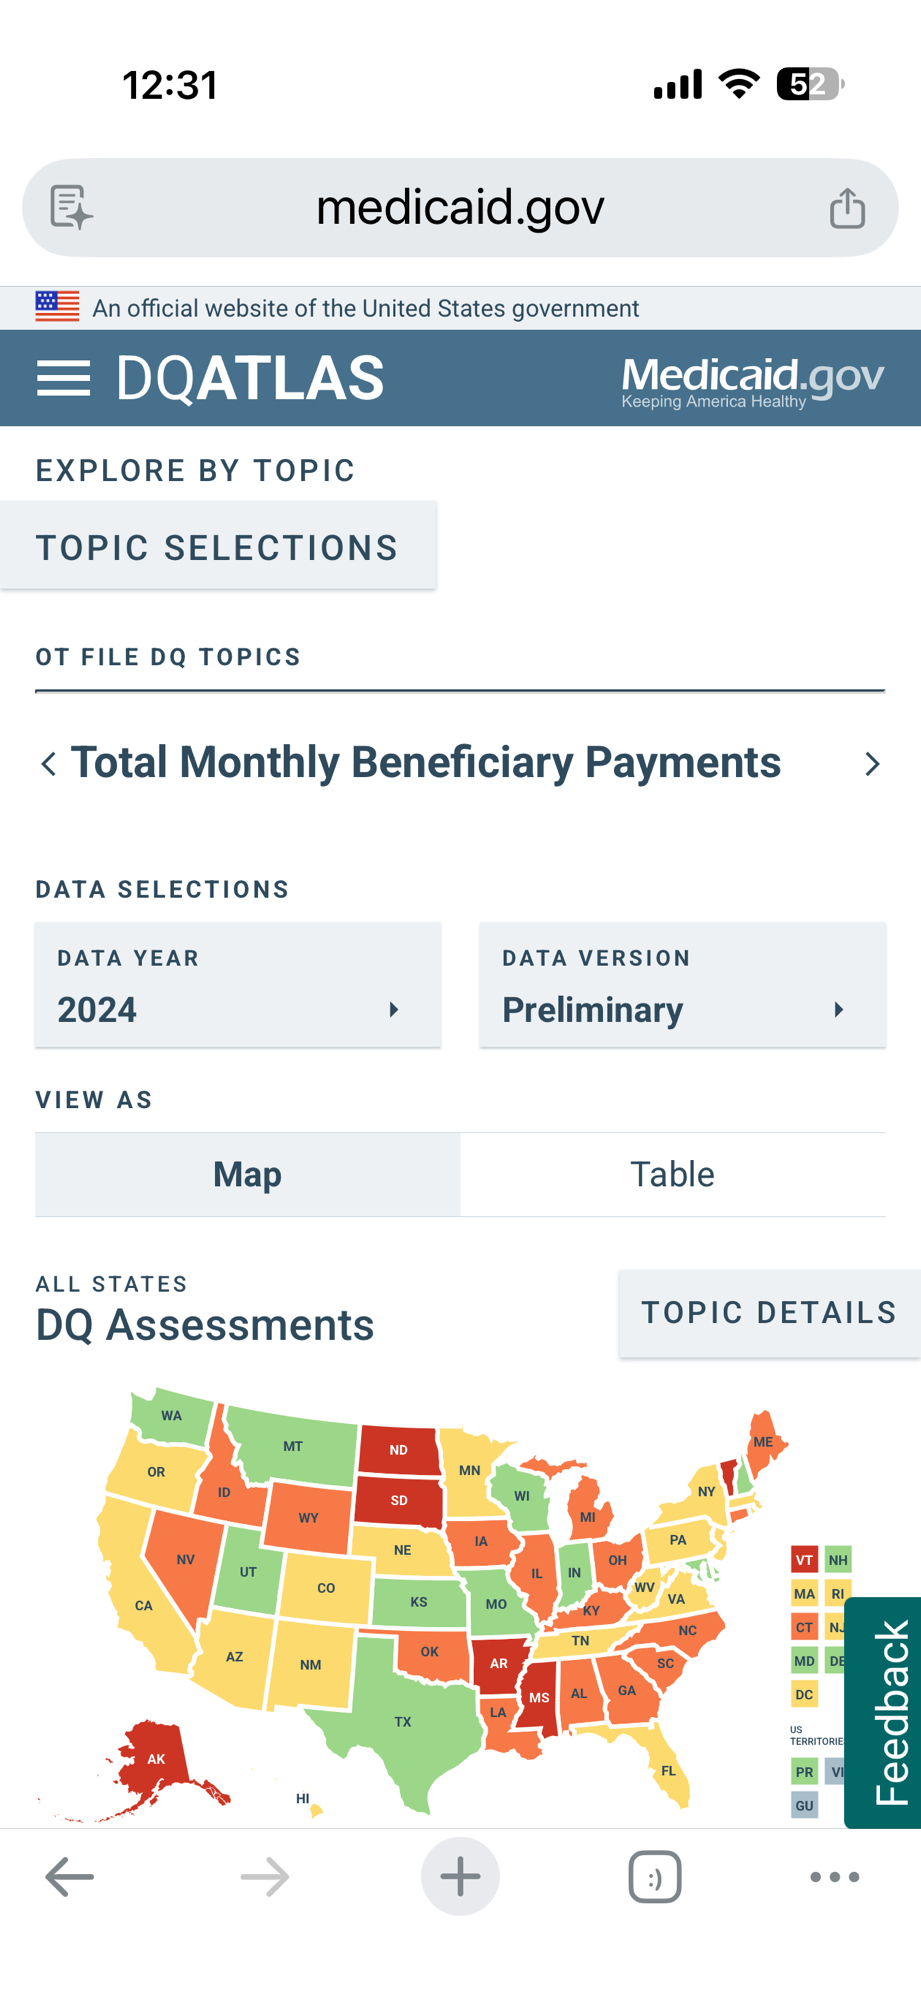Tap the browser share icon
This screenshot has width=921, height=2000.
(847, 208)
